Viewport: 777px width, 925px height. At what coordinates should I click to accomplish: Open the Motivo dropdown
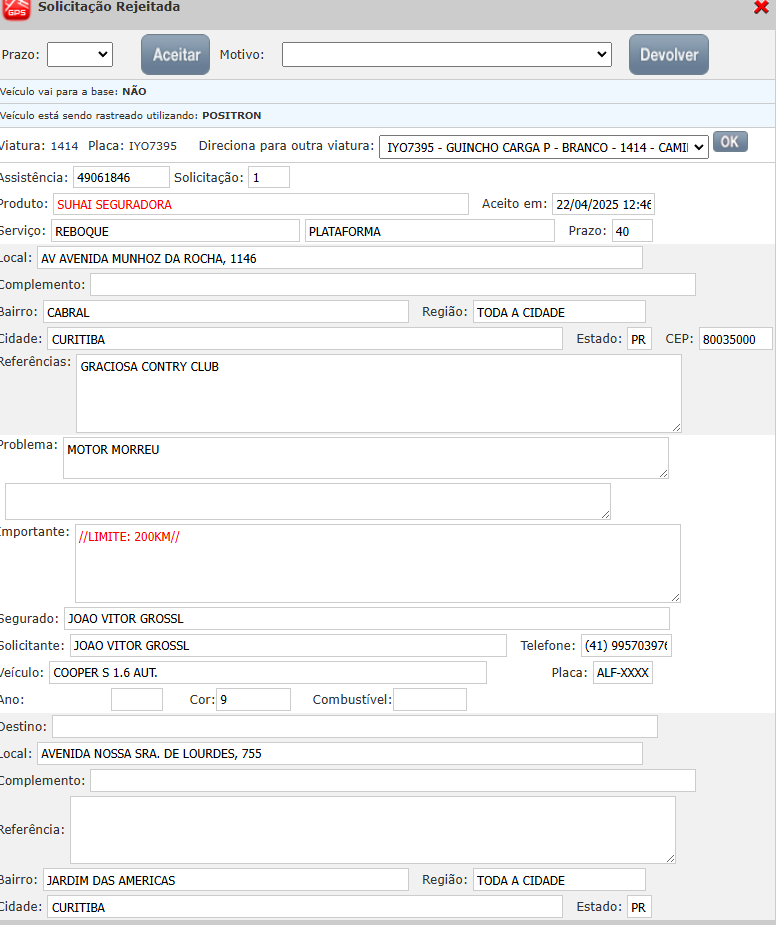447,54
